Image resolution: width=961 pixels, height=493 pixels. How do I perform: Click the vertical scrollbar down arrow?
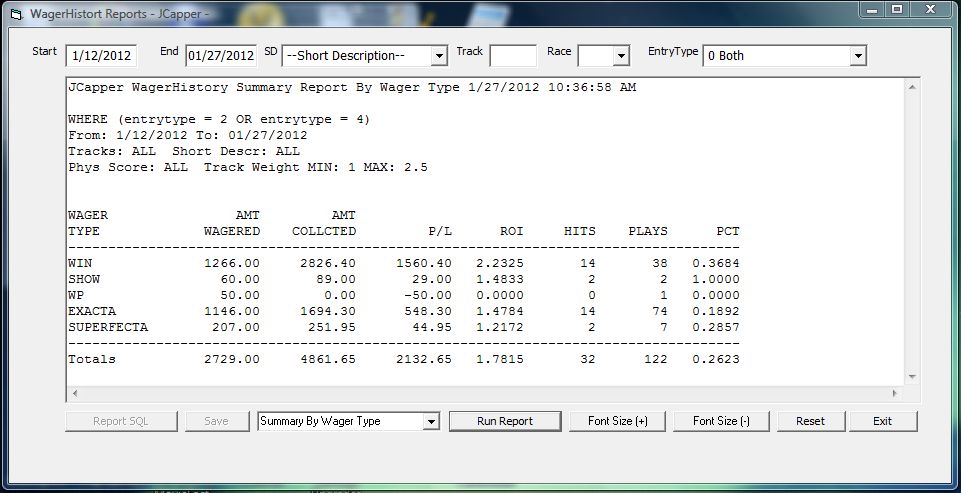(912, 376)
